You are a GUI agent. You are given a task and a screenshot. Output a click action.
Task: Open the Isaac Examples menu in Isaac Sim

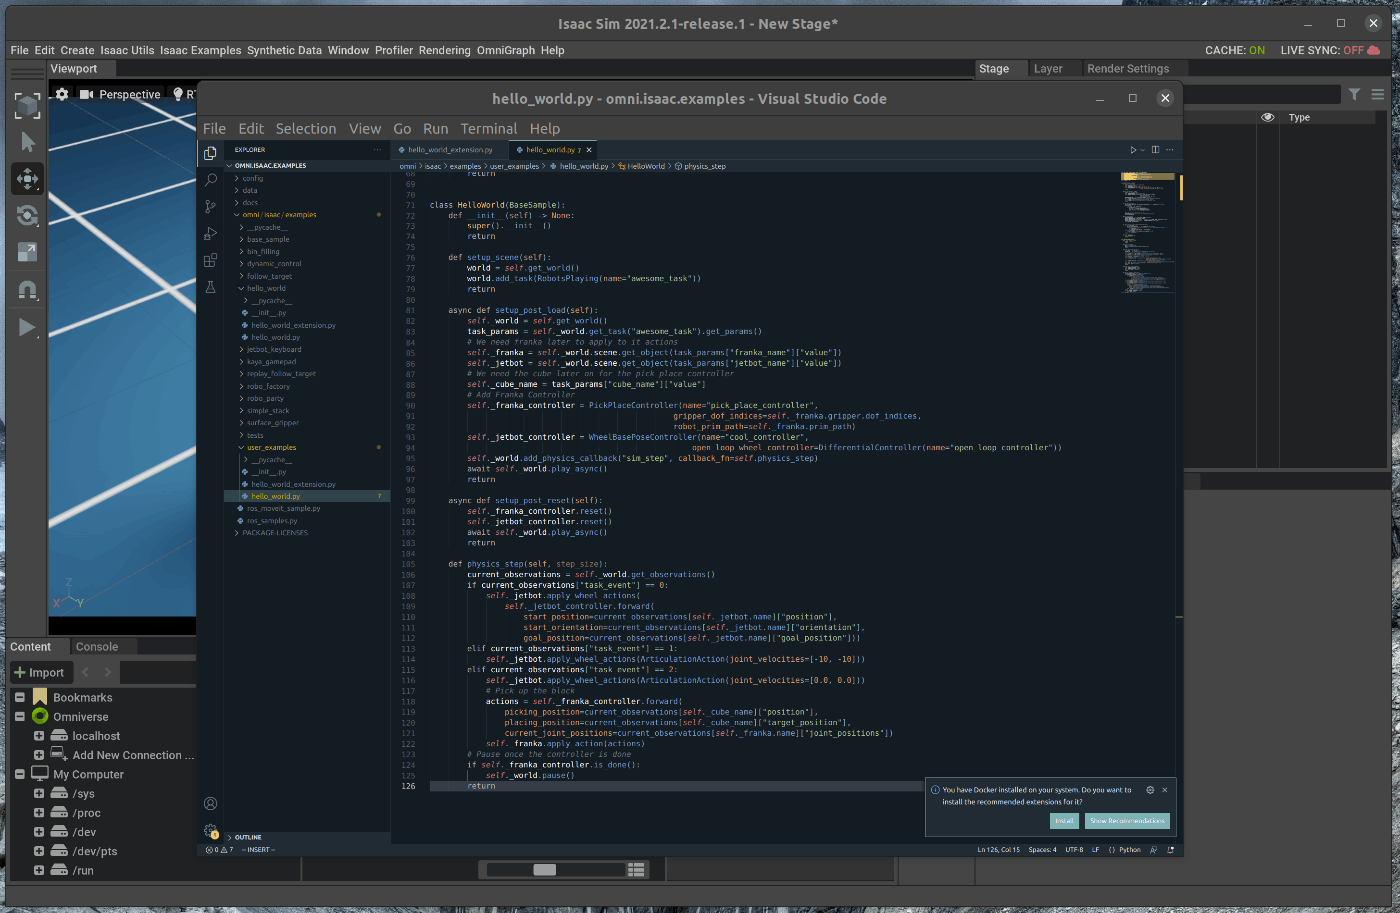(200, 50)
